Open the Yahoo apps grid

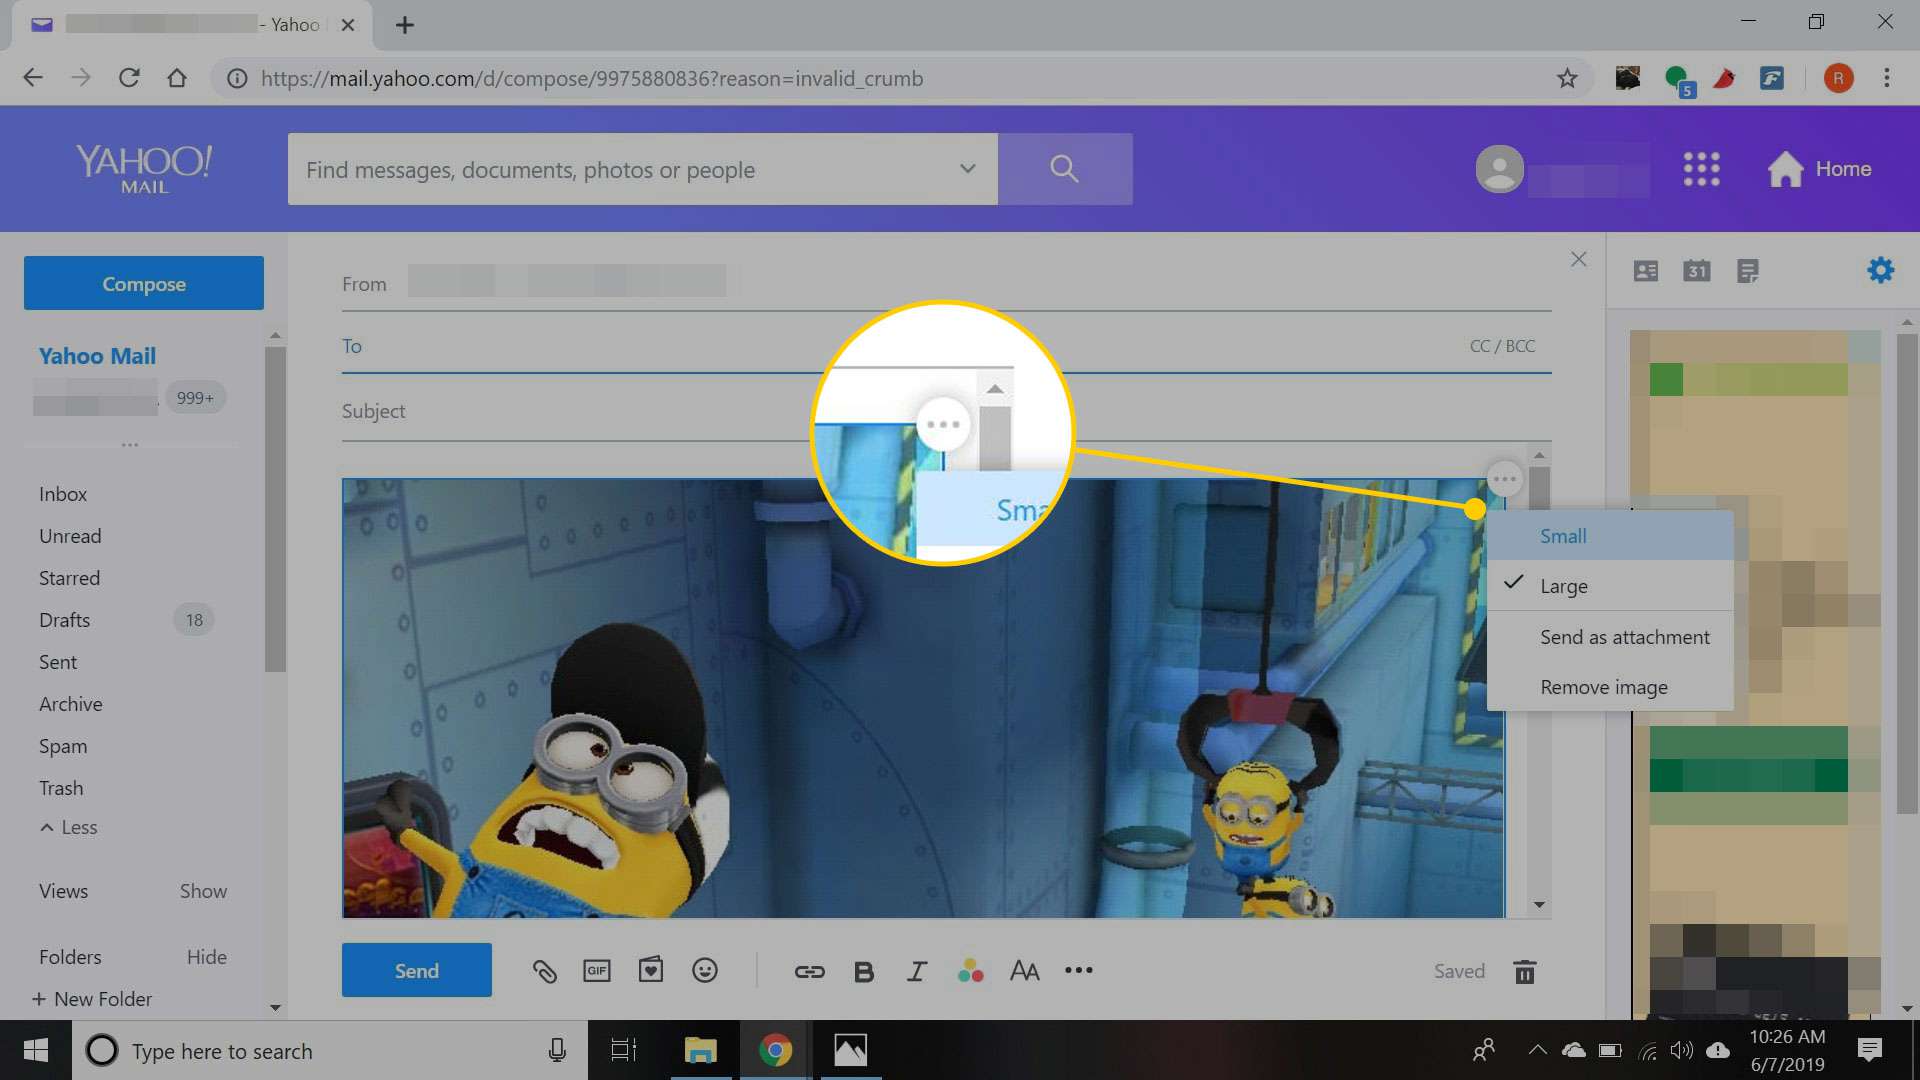(1701, 169)
